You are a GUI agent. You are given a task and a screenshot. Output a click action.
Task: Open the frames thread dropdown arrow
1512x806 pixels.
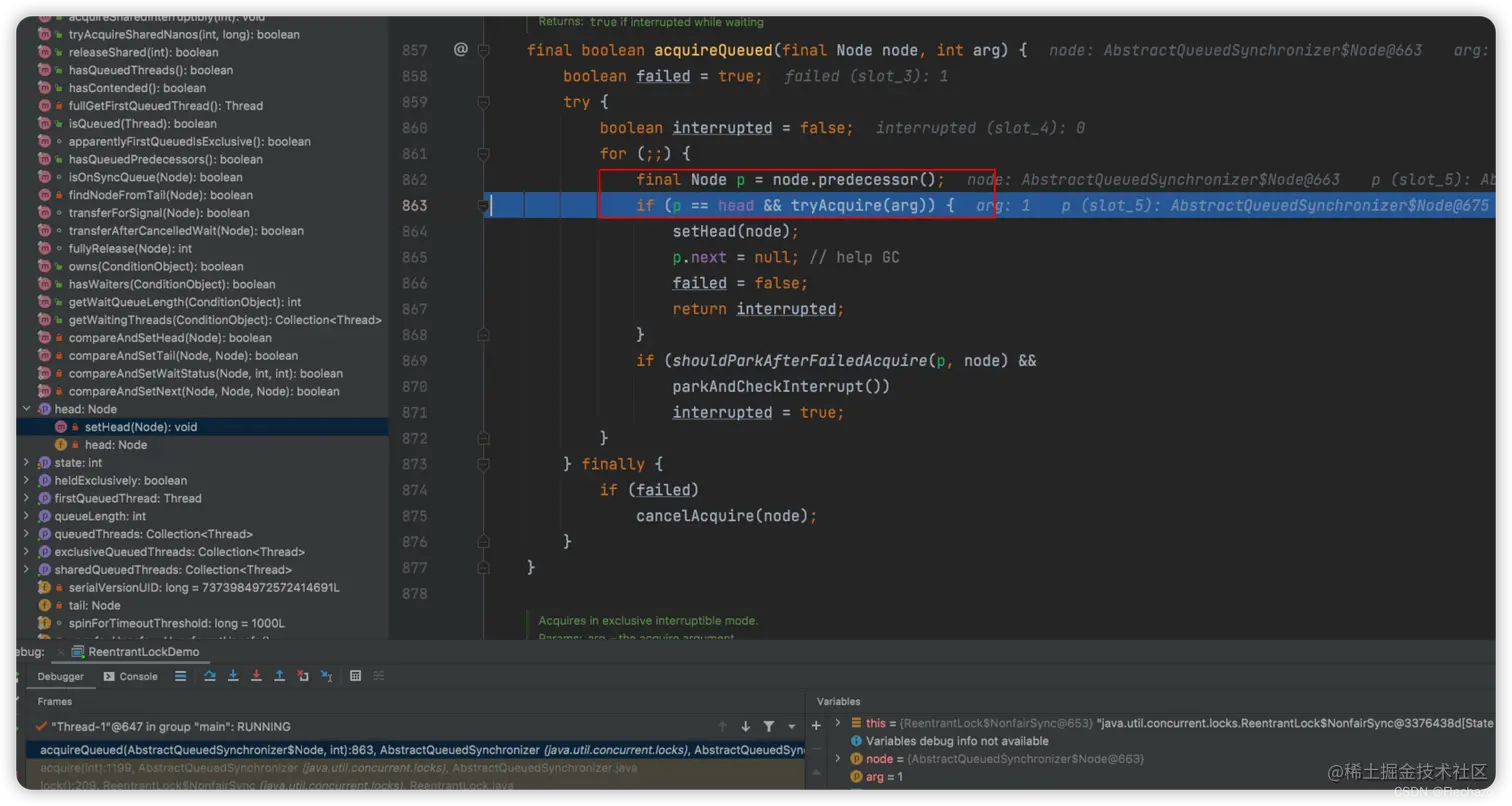coord(791,727)
